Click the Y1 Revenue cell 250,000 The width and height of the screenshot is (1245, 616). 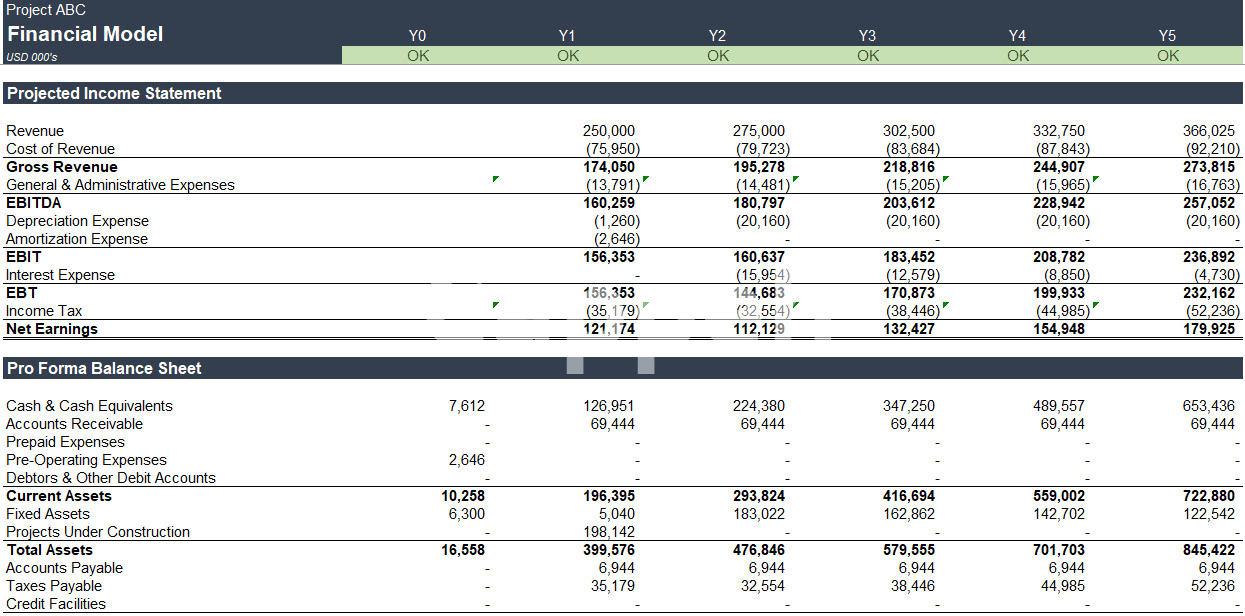tap(609, 131)
